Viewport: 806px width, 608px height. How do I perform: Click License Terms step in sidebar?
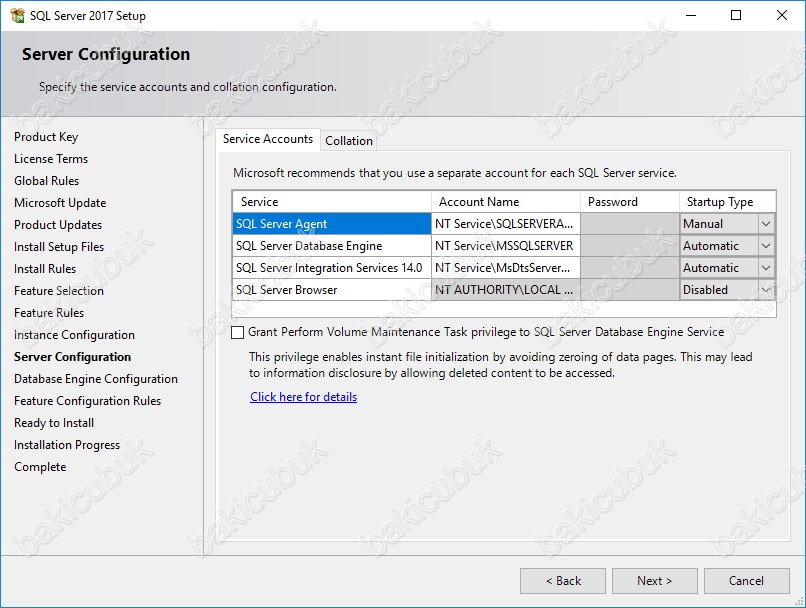coord(51,159)
